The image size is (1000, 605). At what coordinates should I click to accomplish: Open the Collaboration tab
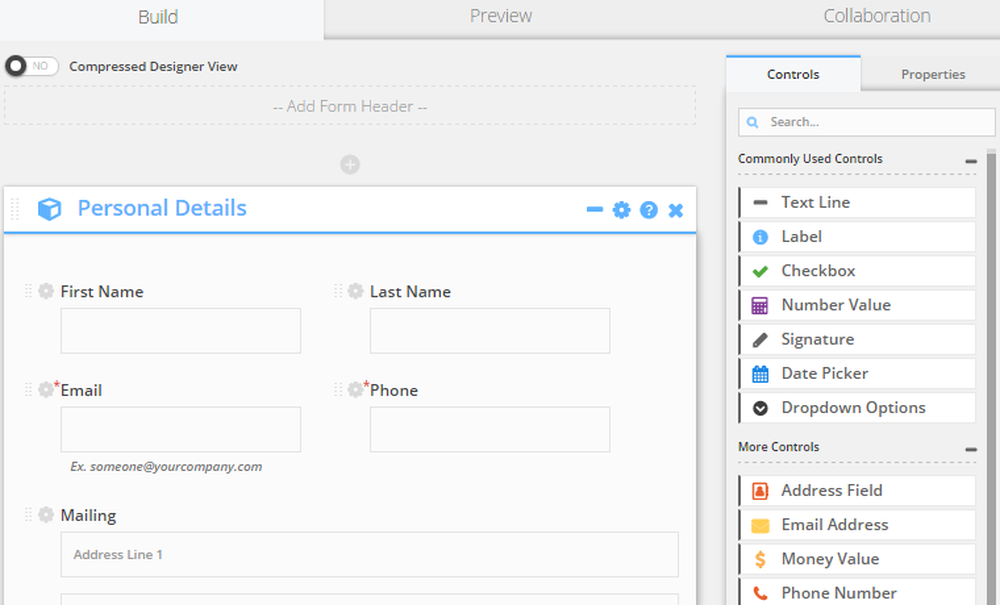[876, 16]
